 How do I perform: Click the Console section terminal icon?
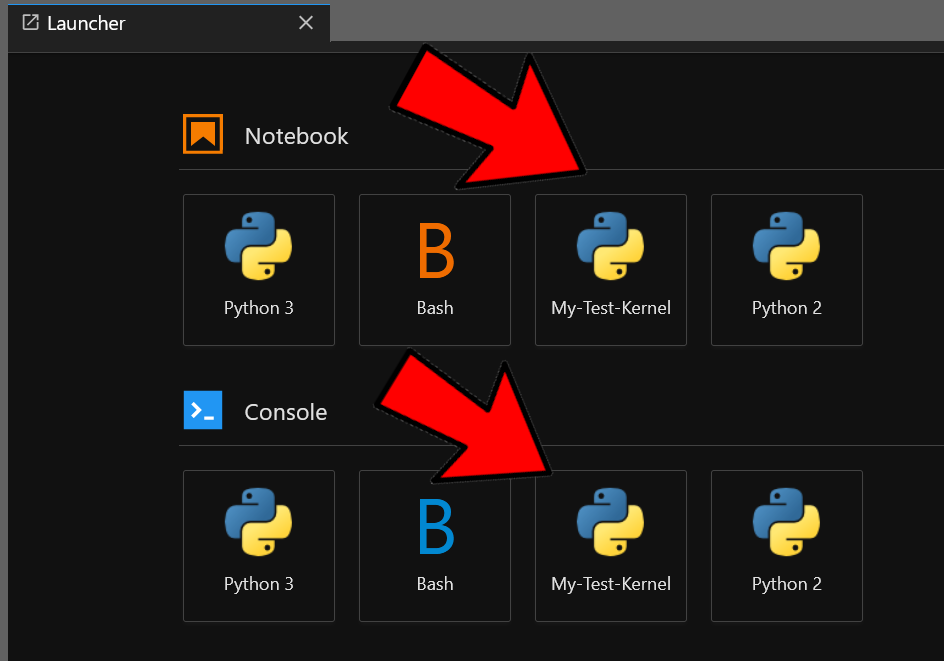(202, 410)
